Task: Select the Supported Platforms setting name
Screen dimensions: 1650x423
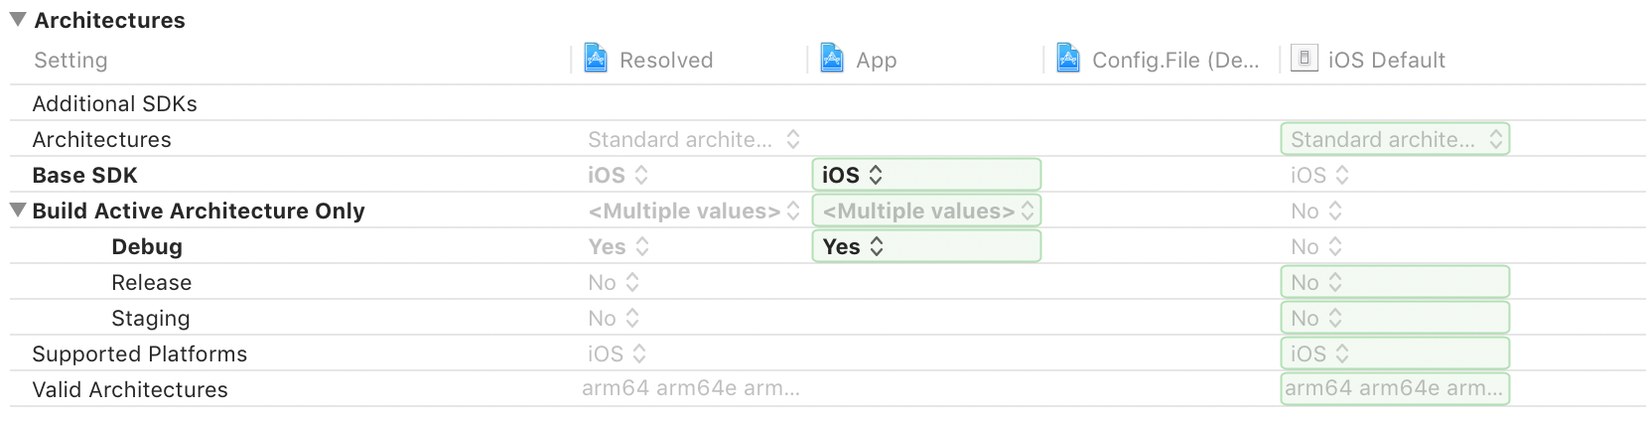Action: click(139, 354)
